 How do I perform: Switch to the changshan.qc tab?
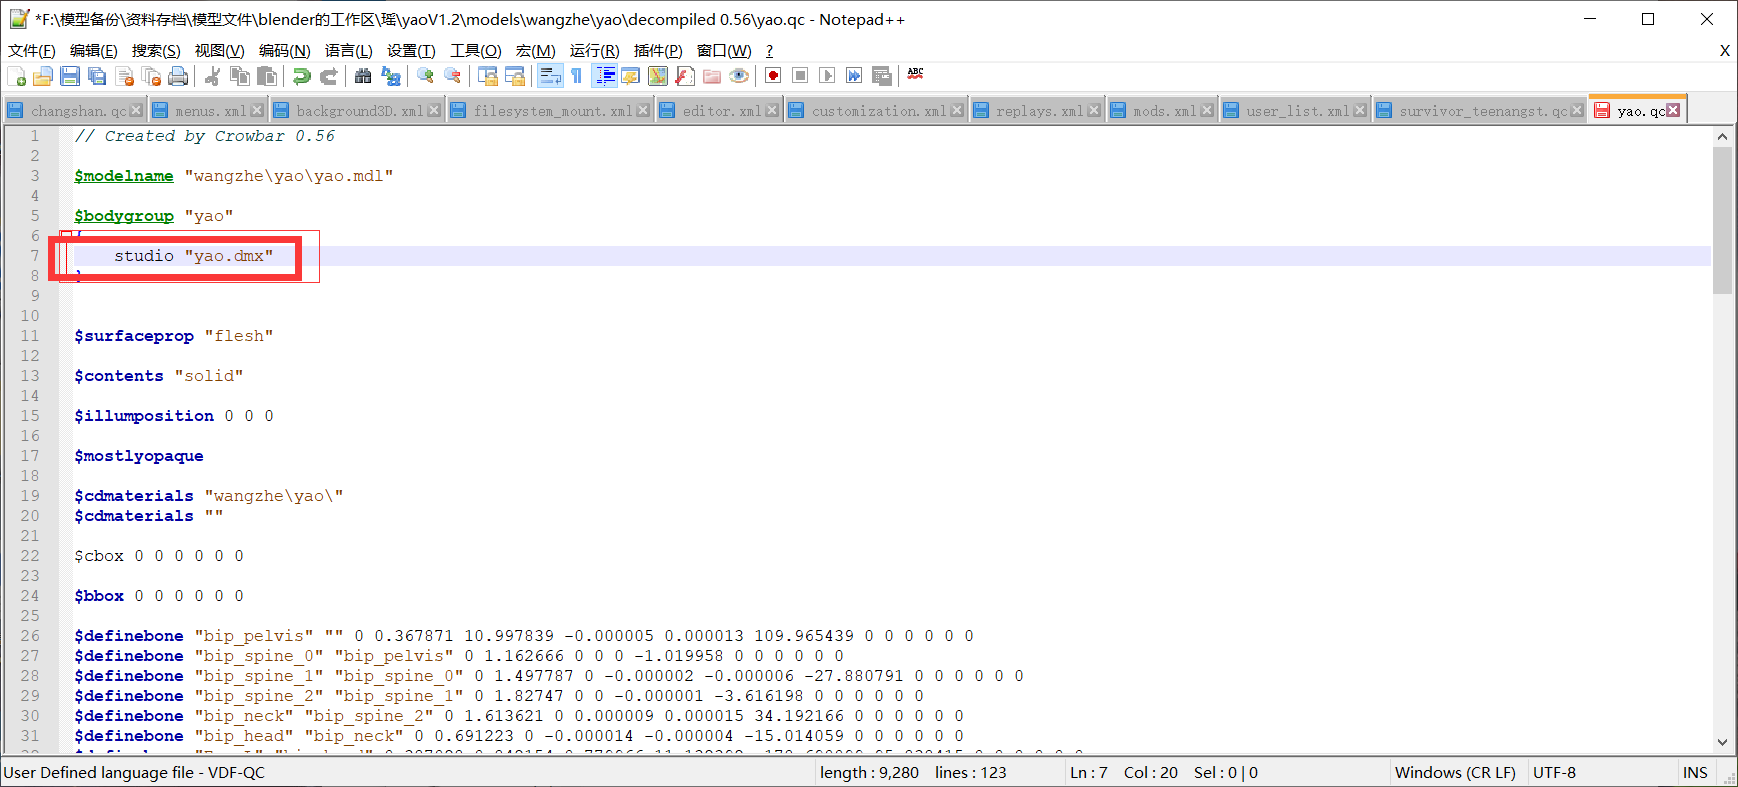(x=78, y=111)
